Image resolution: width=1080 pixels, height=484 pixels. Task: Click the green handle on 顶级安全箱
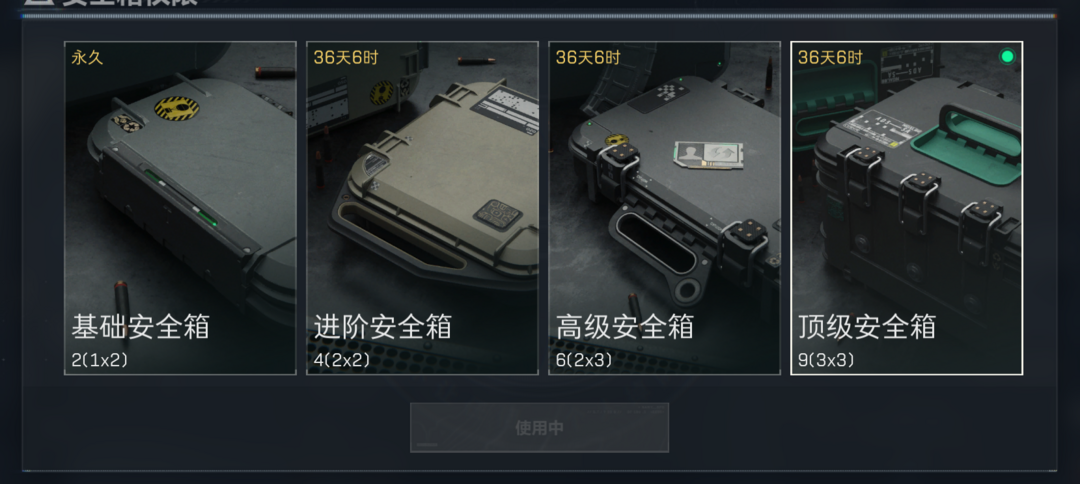pyautogui.click(x=968, y=145)
